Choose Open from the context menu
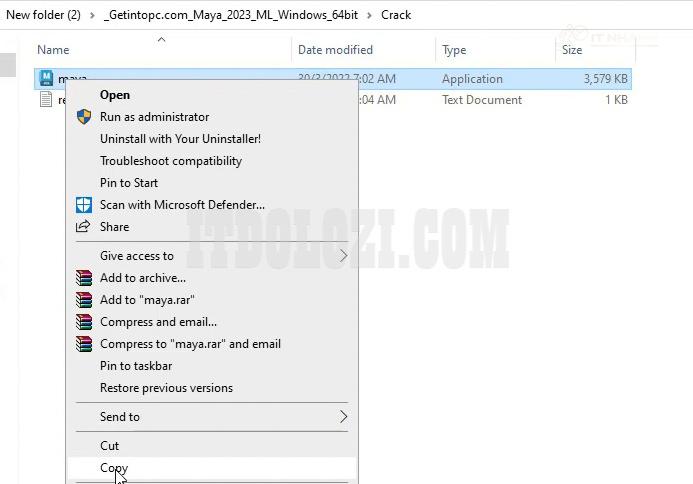The width and height of the screenshot is (693, 484). pyautogui.click(x=115, y=95)
